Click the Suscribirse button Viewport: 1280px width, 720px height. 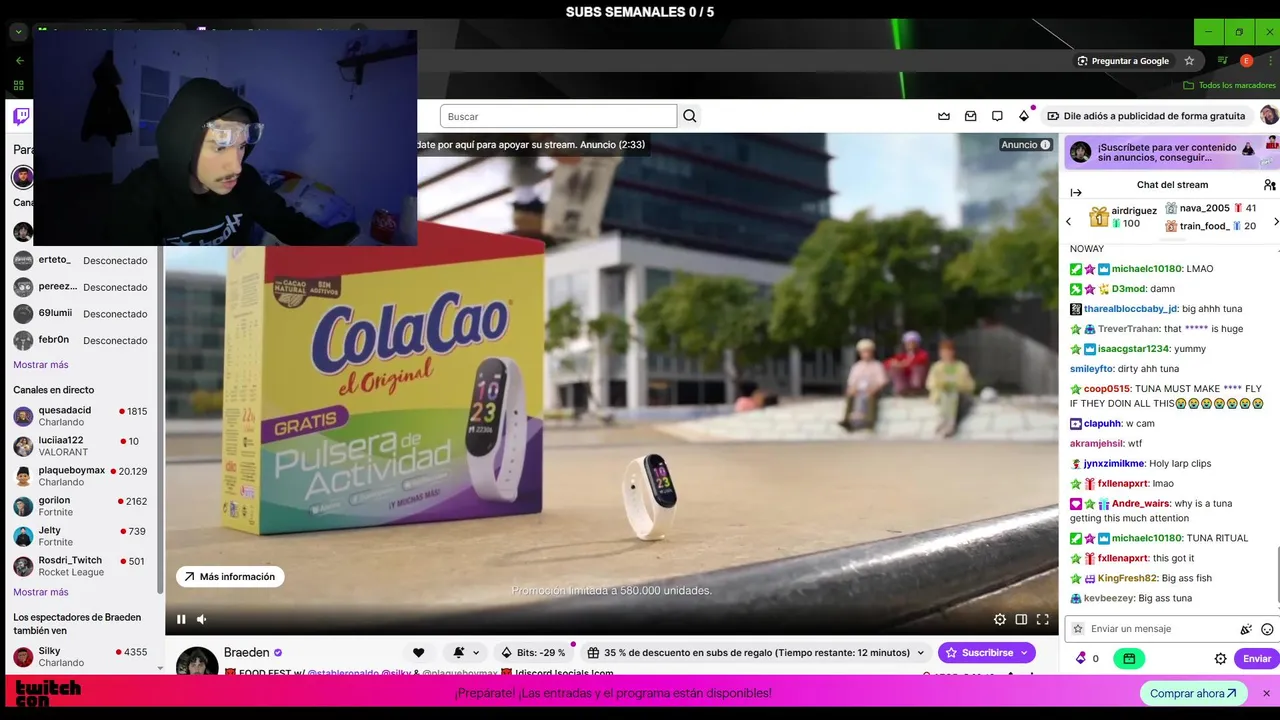(986, 652)
